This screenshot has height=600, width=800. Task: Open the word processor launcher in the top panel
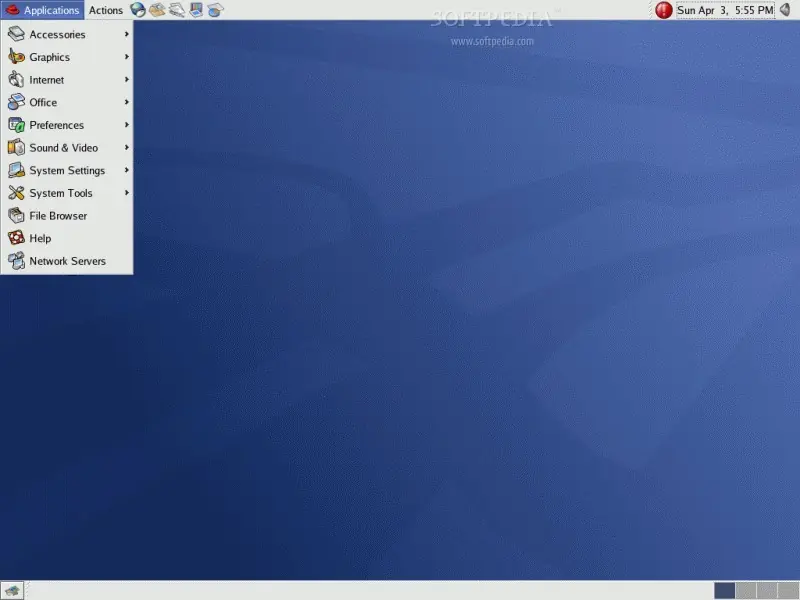(x=177, y=10)
